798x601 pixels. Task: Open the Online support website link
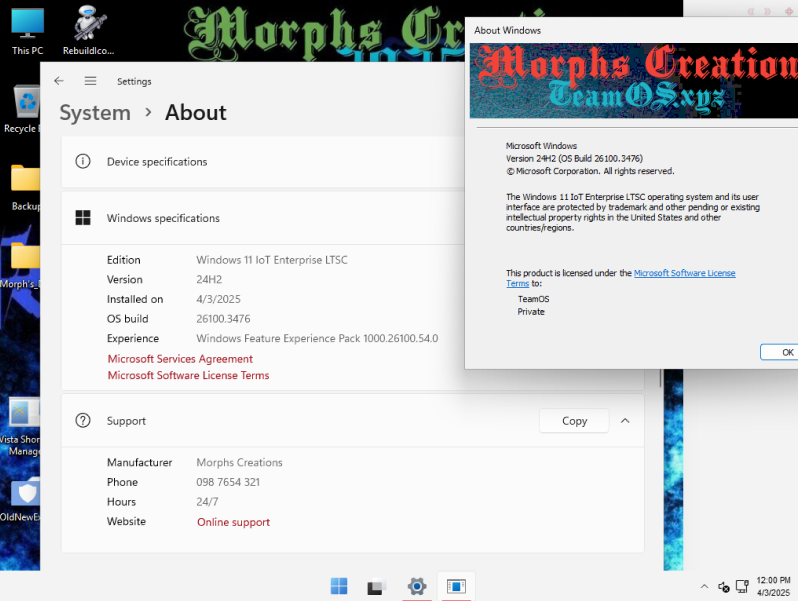(234, 522)
